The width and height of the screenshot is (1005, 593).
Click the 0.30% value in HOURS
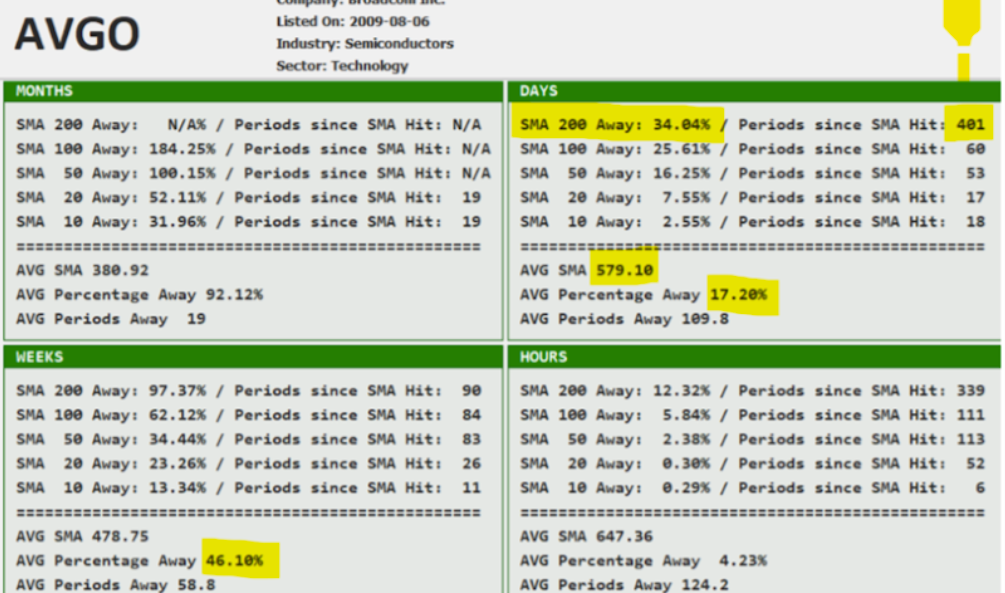[686, 464]
